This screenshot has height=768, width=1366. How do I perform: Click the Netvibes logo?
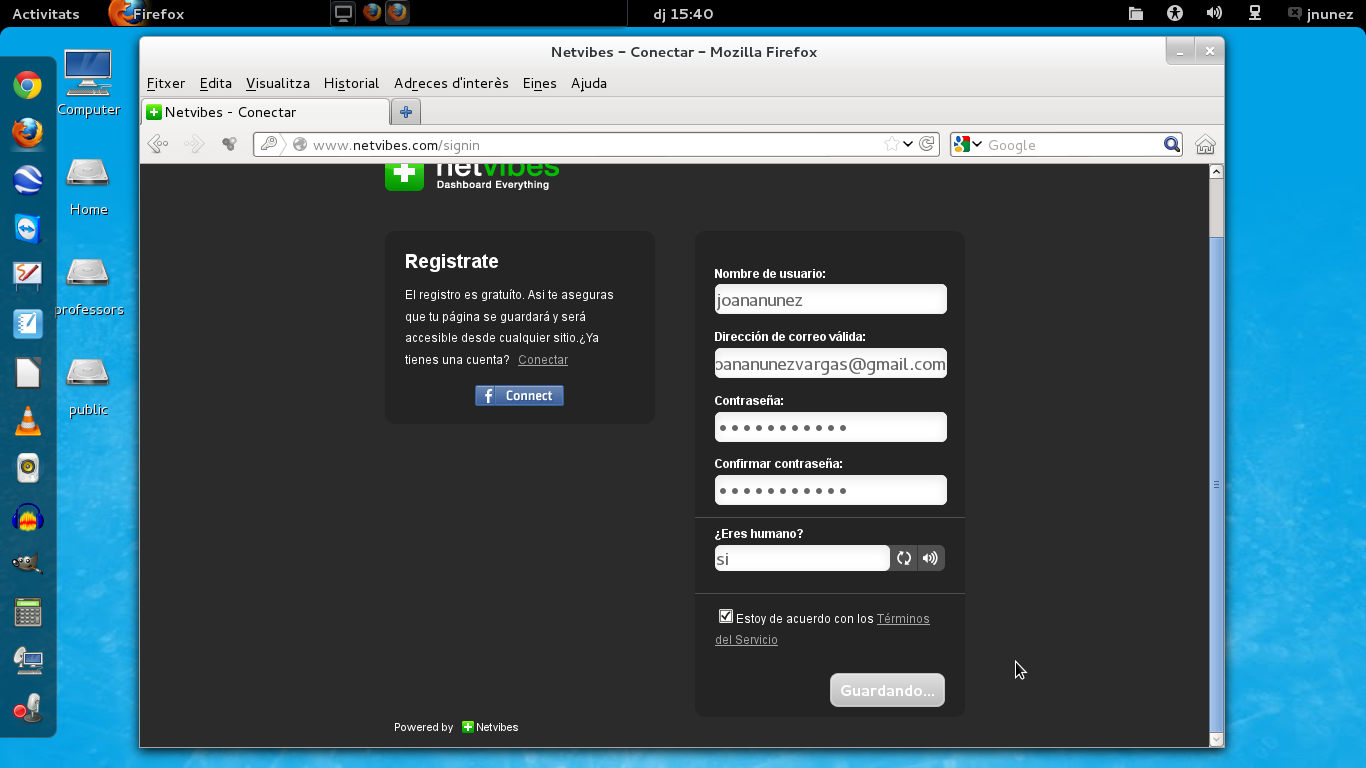coord(472,177)
